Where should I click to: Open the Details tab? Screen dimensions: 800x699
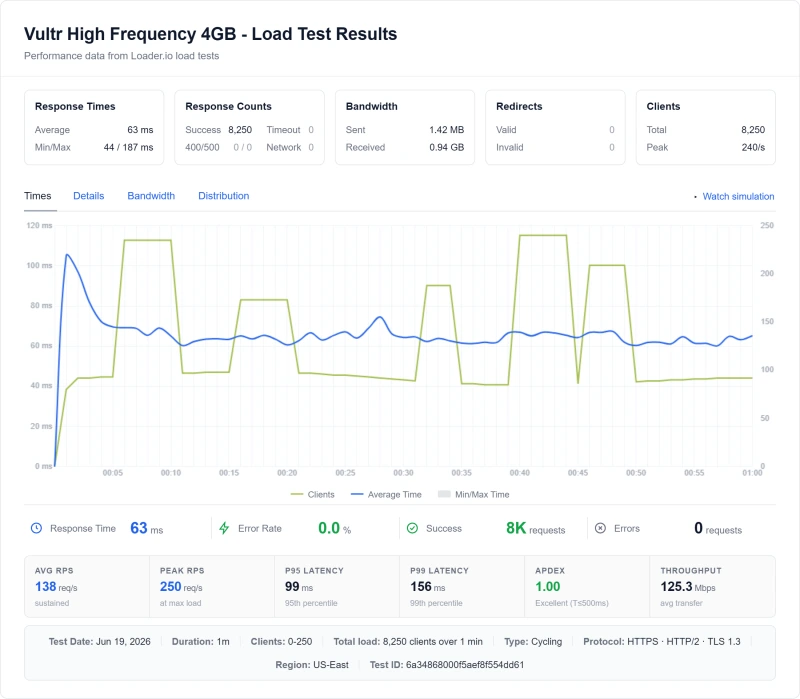(89, 196)
